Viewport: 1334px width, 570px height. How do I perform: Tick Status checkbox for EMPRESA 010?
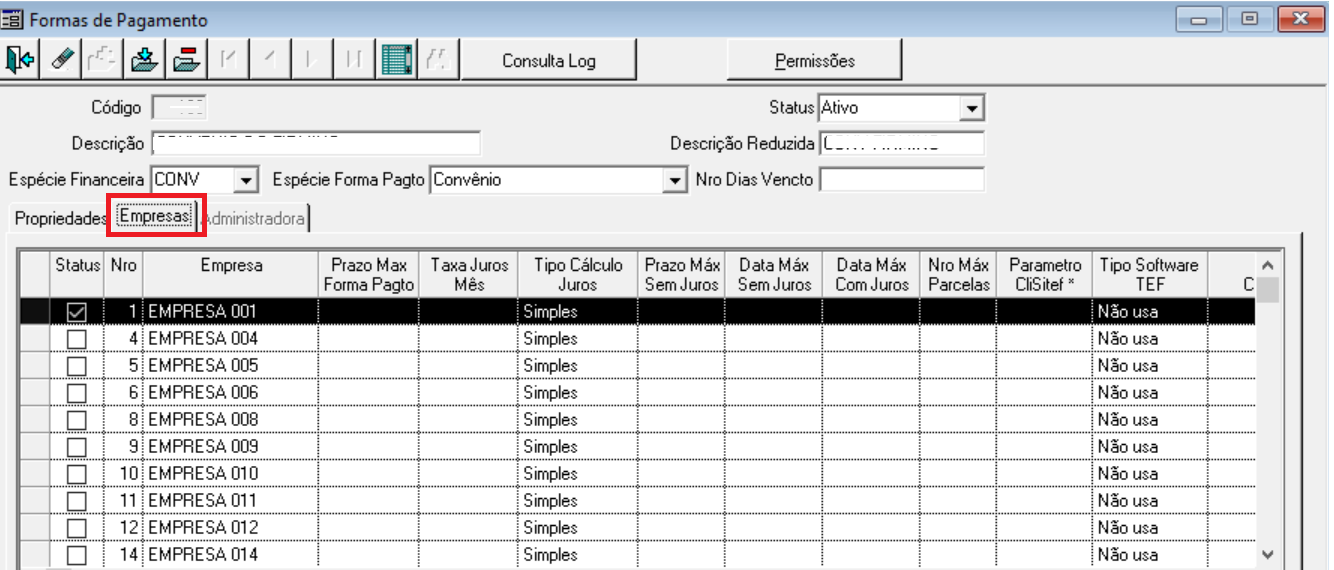(76, 474)
